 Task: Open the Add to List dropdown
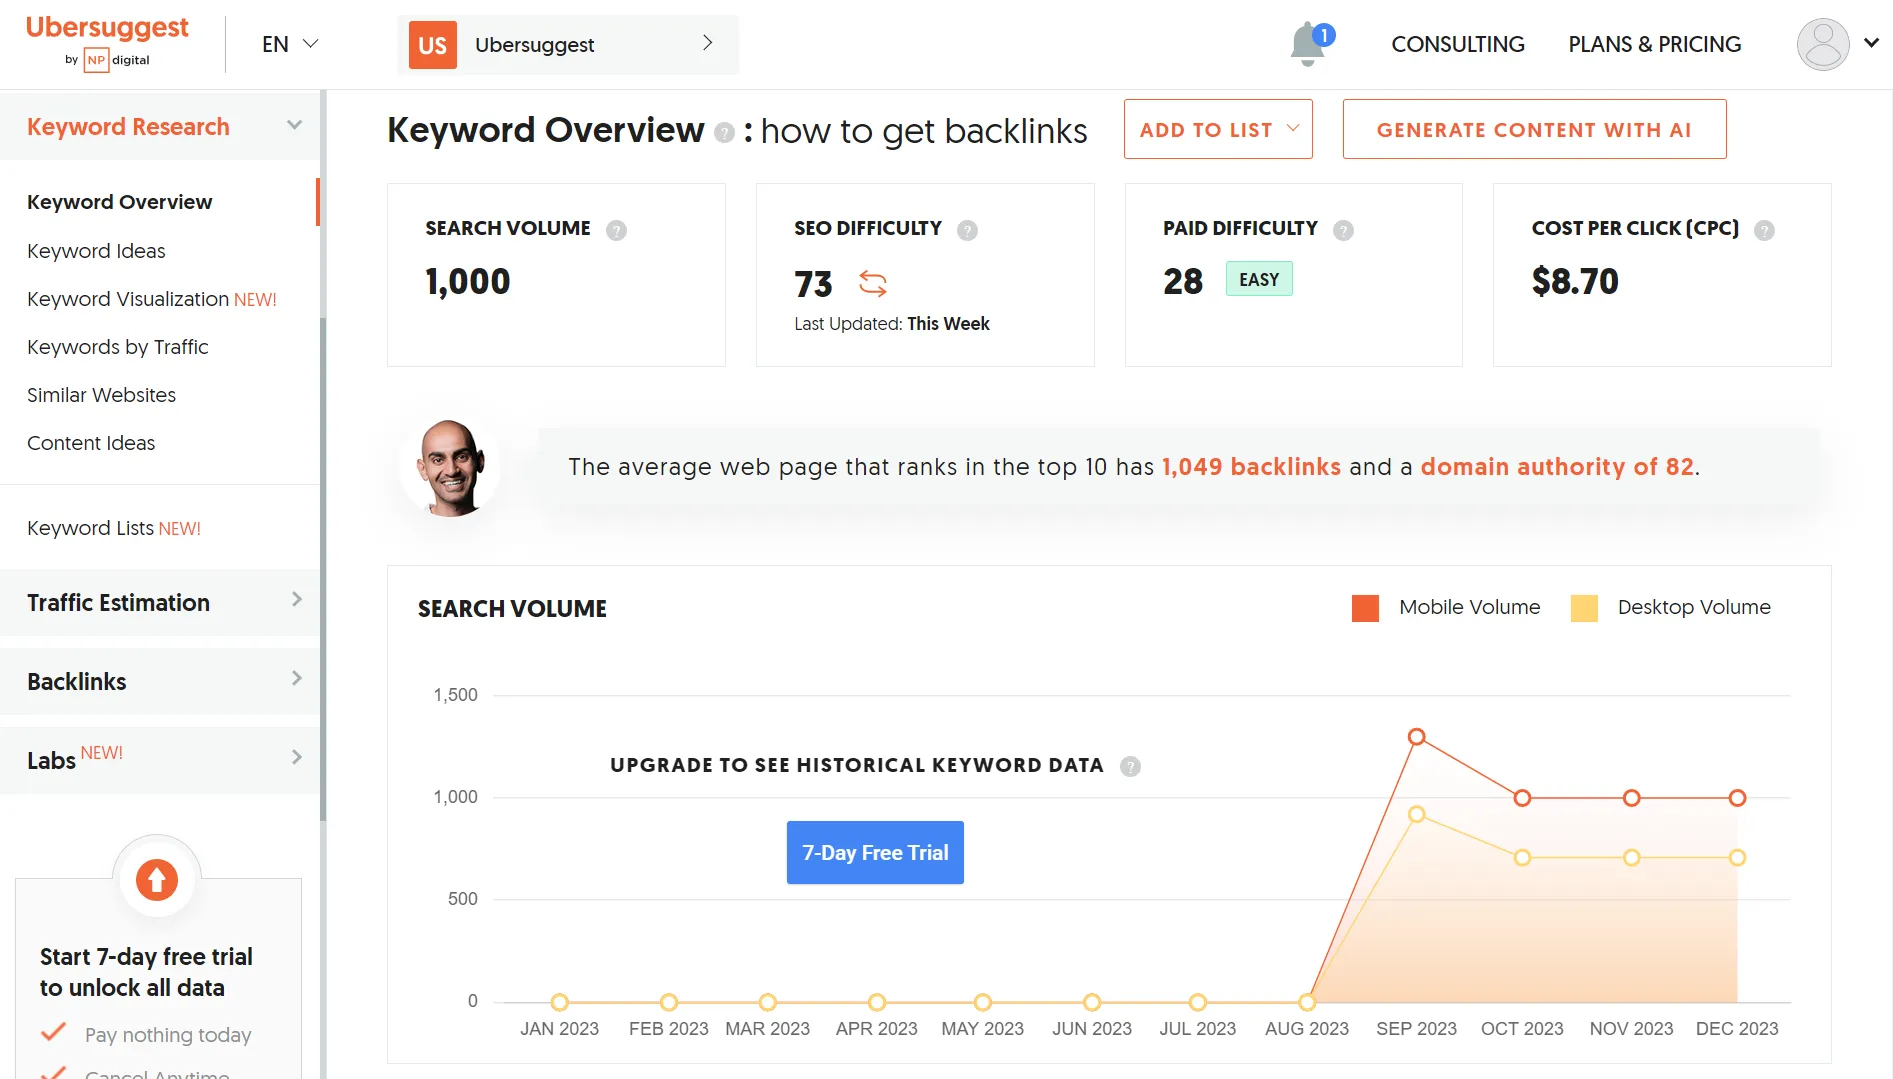click(1217, 130)
